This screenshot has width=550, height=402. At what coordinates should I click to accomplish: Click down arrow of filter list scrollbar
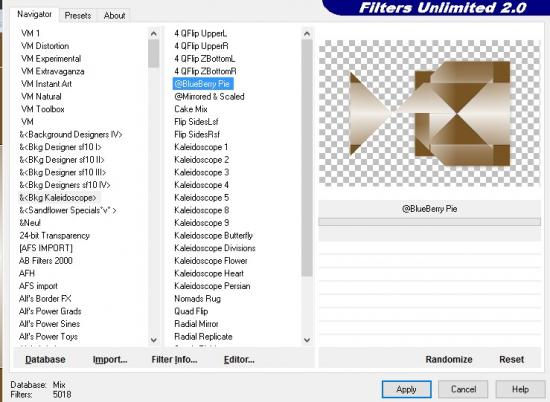(307, 340)
